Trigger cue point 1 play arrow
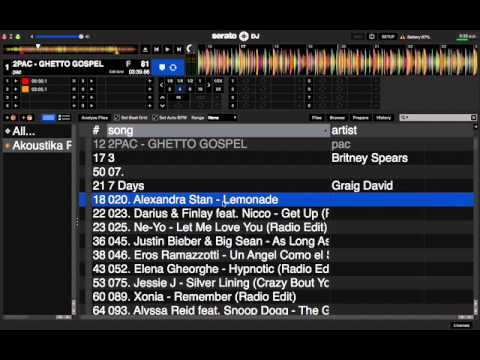Image resolution: width=480 pixels, height=360 pixels. point(16,81)
